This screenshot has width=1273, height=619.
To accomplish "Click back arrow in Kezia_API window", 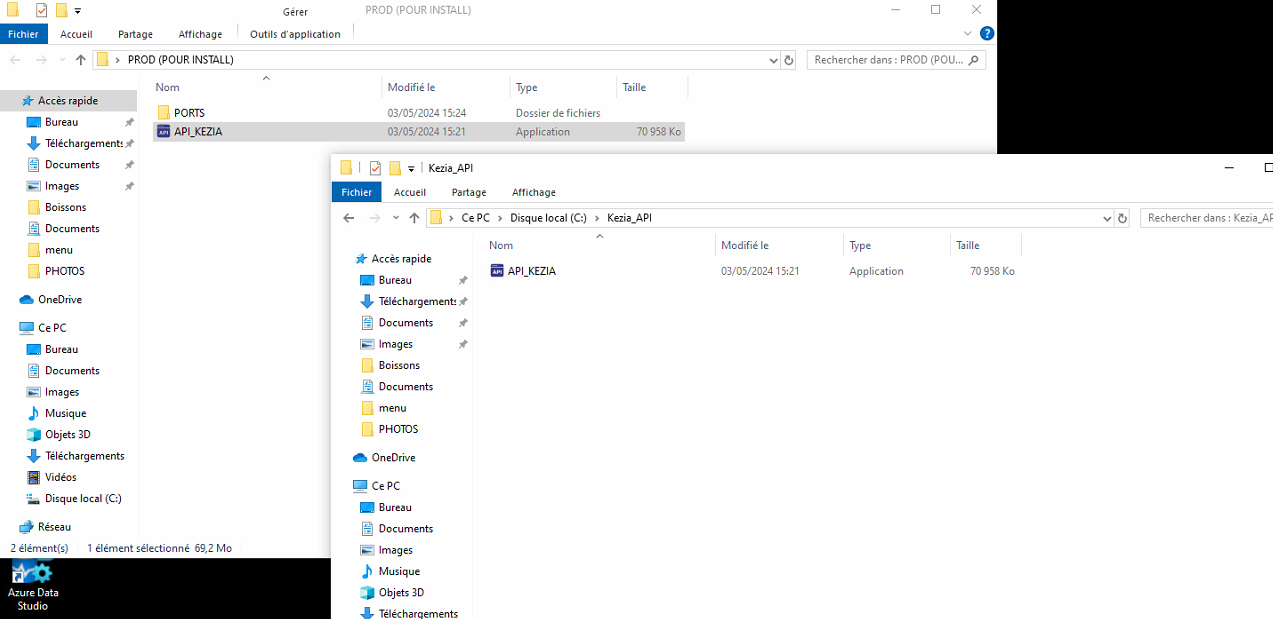I will tap(348, 218).
